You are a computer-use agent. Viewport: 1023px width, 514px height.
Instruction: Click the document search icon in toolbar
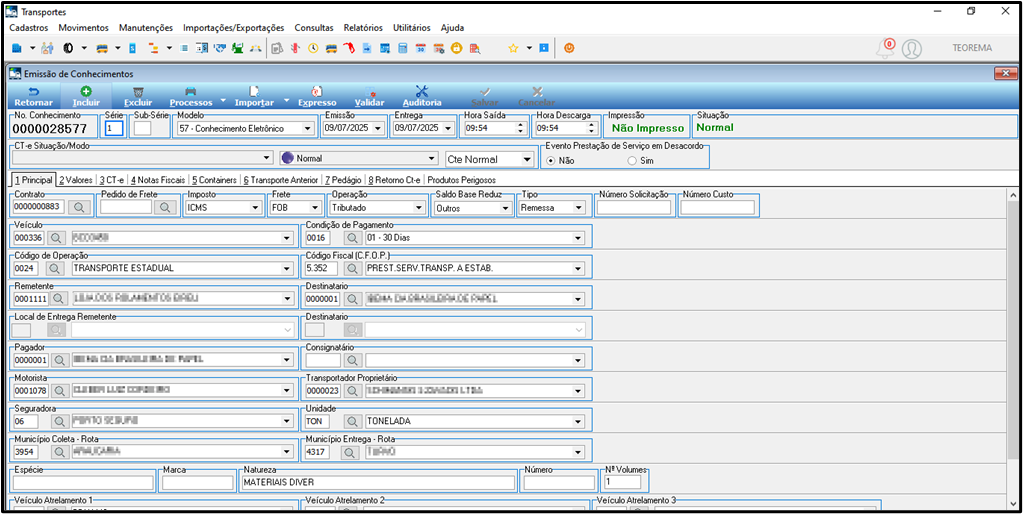click(x=475, y=48)
